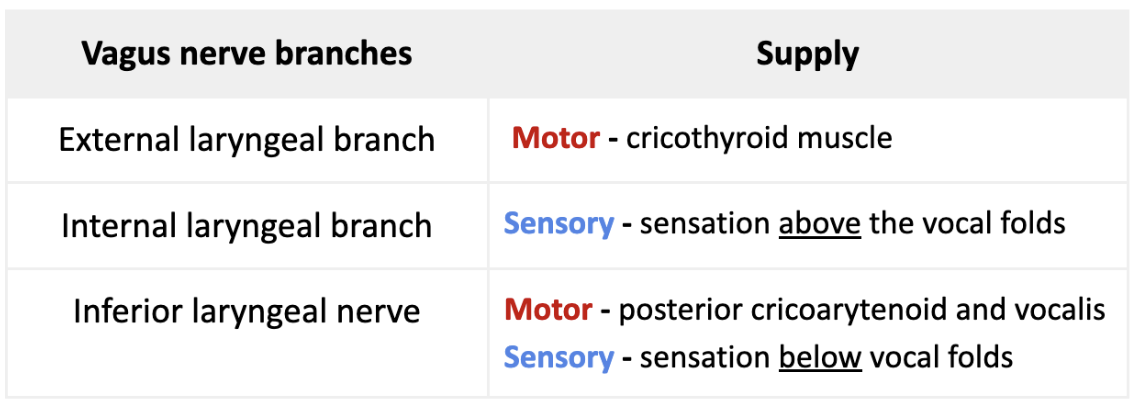Click red "Motor" label beside cricothyroid muscle
Image resolution: width=1136 pixels, height=408 pixels.
555,138
